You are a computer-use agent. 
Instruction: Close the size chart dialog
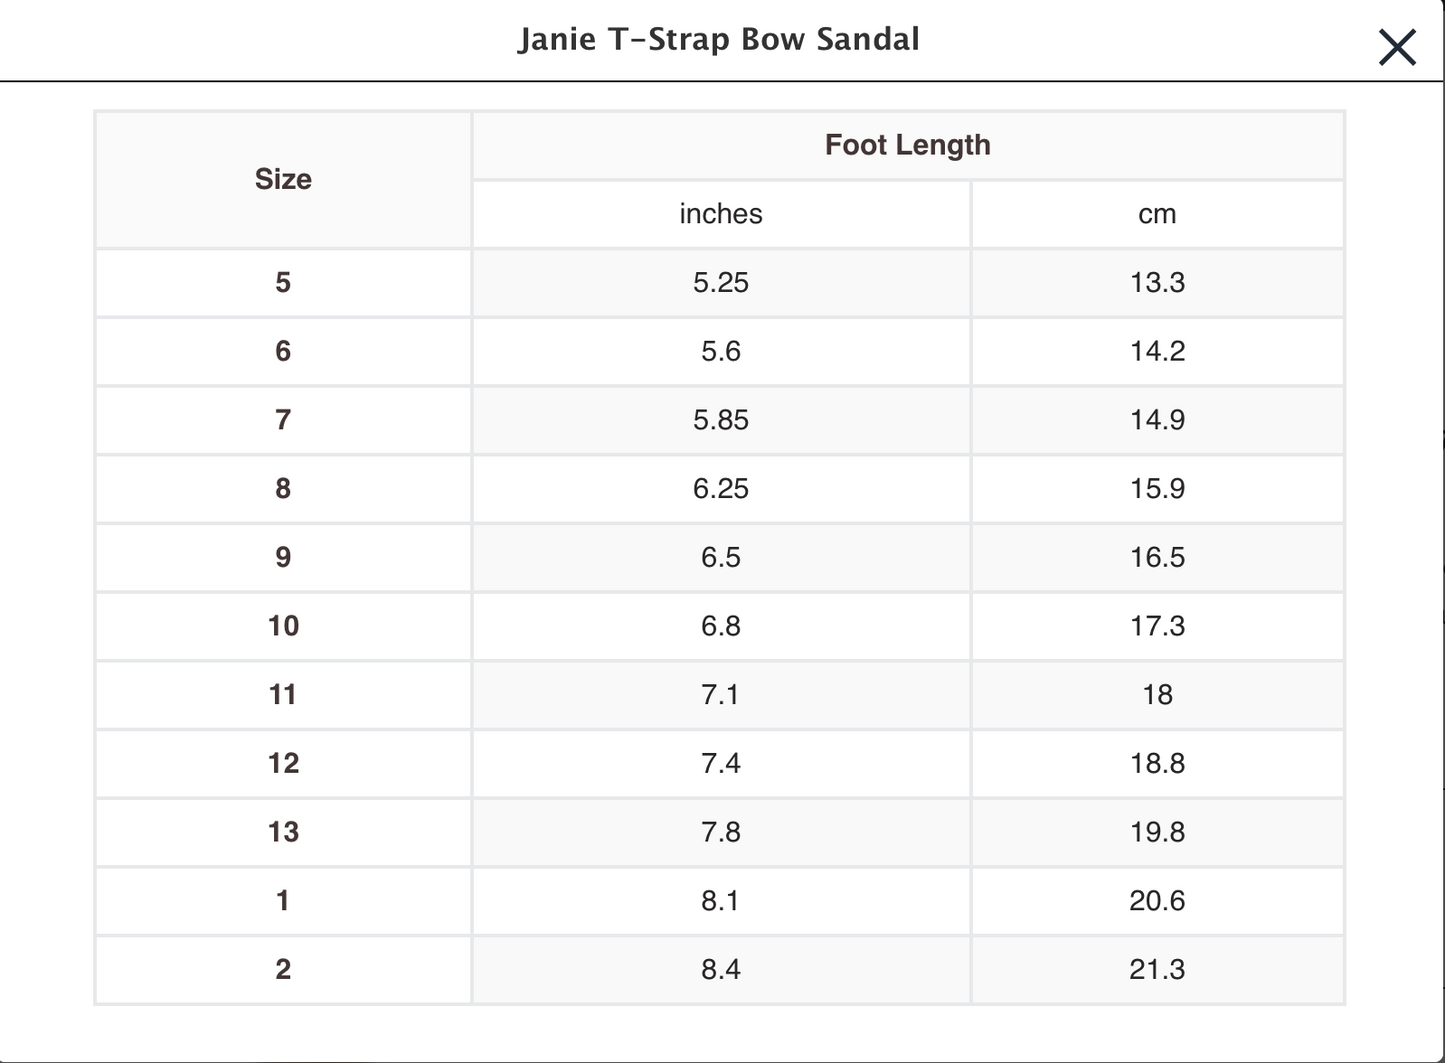point(1396,47)
